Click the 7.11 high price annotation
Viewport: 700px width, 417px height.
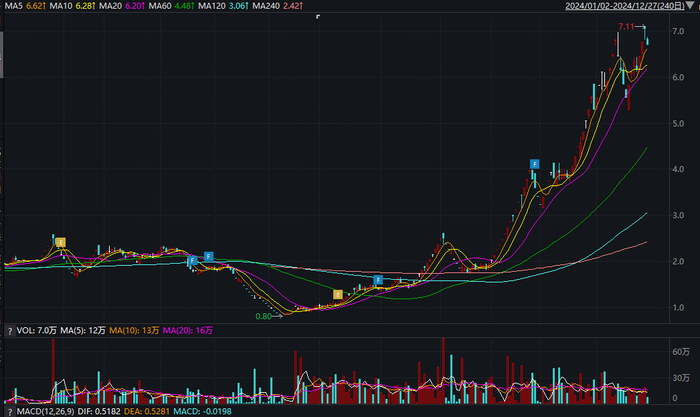pyautogui.click(x=626, y=27)
